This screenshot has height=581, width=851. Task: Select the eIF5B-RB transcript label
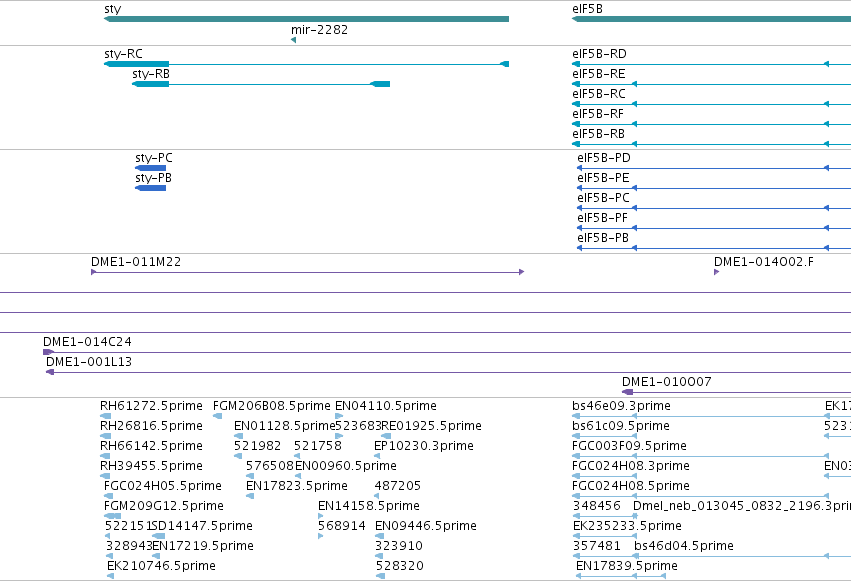point(599,134)
